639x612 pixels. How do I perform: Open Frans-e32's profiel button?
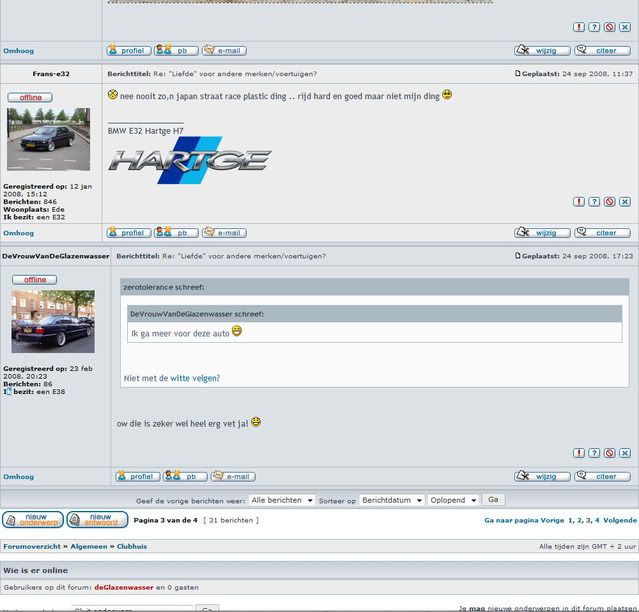pos(129,233)
